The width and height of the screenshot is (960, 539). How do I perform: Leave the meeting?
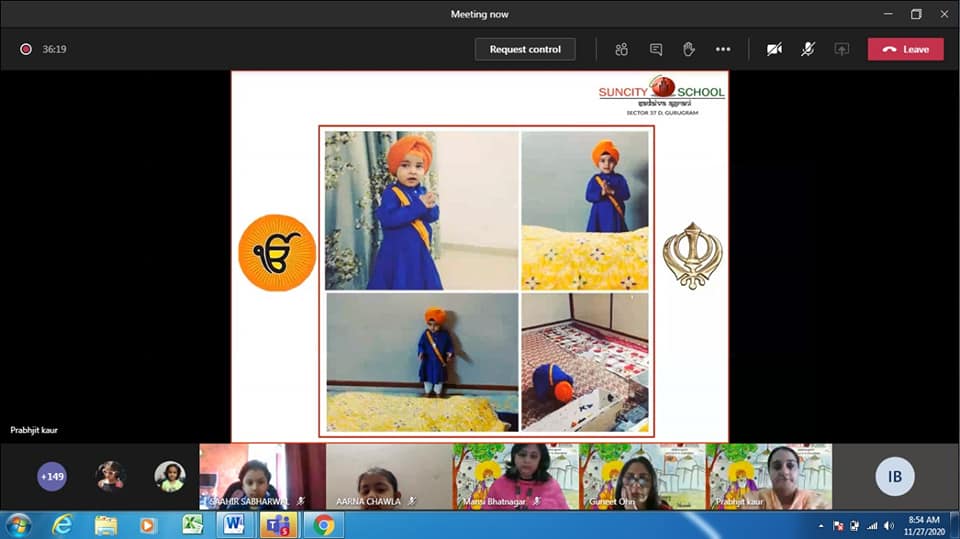906,49
